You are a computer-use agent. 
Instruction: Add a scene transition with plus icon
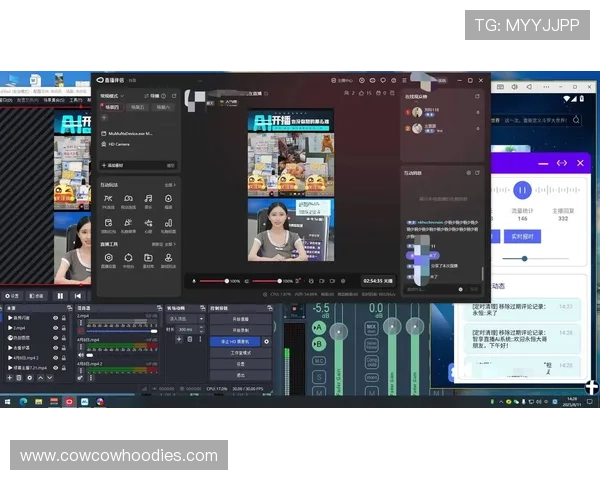179,339
